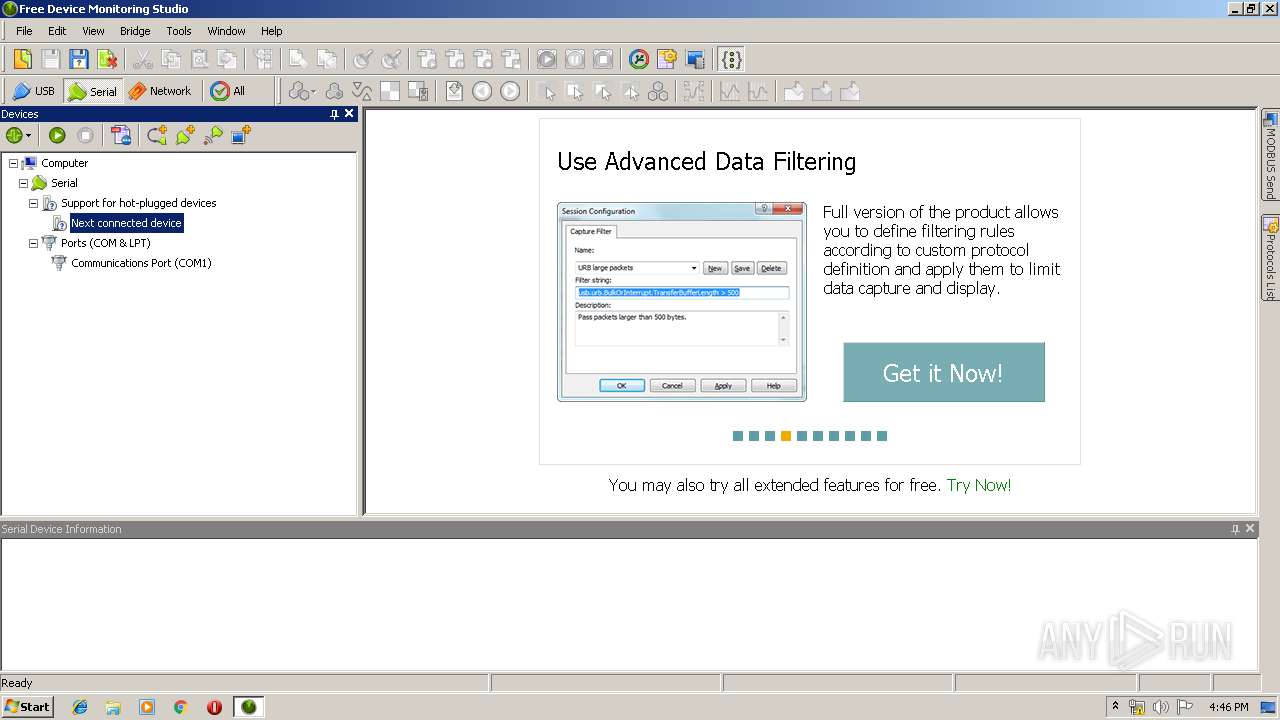Click the volume speaker tray icon
The width and height of the screenshot is (1280, 720).
1160,707
